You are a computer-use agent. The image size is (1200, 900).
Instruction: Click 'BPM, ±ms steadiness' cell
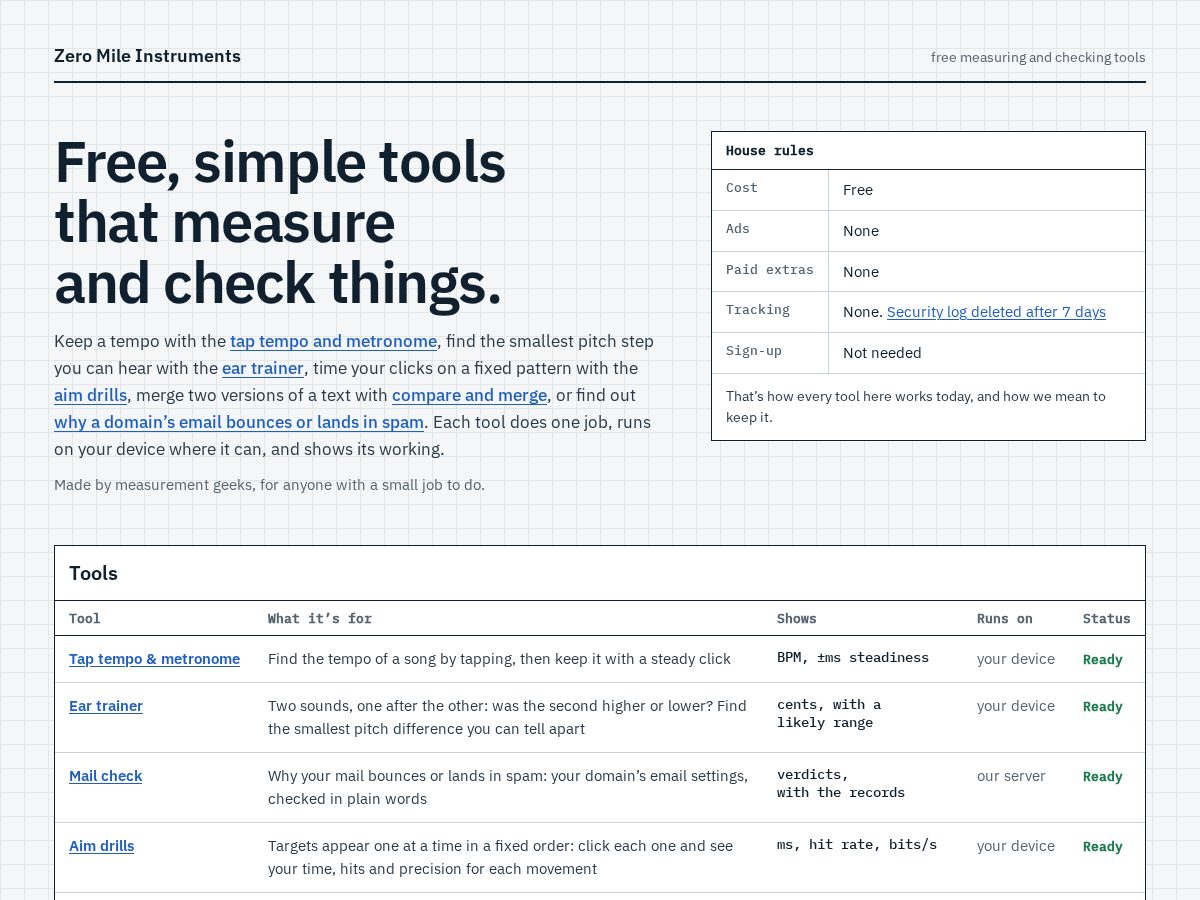coord(853,658)
